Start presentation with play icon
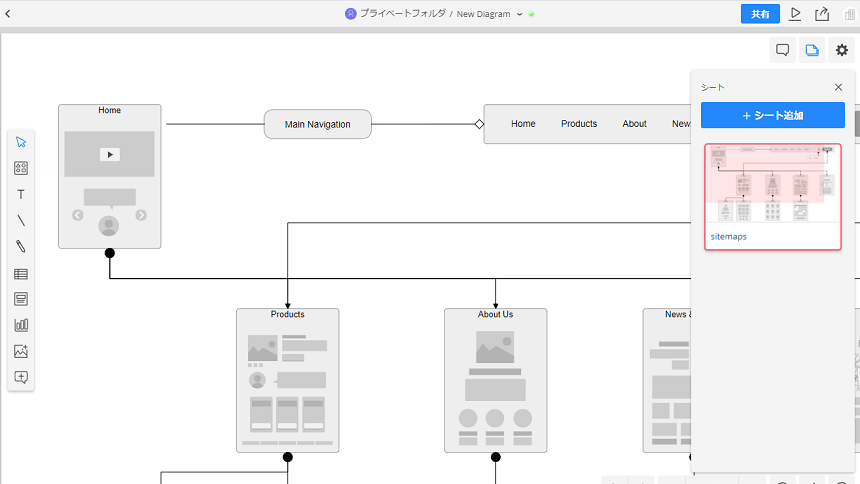 (x=796, y=14)
